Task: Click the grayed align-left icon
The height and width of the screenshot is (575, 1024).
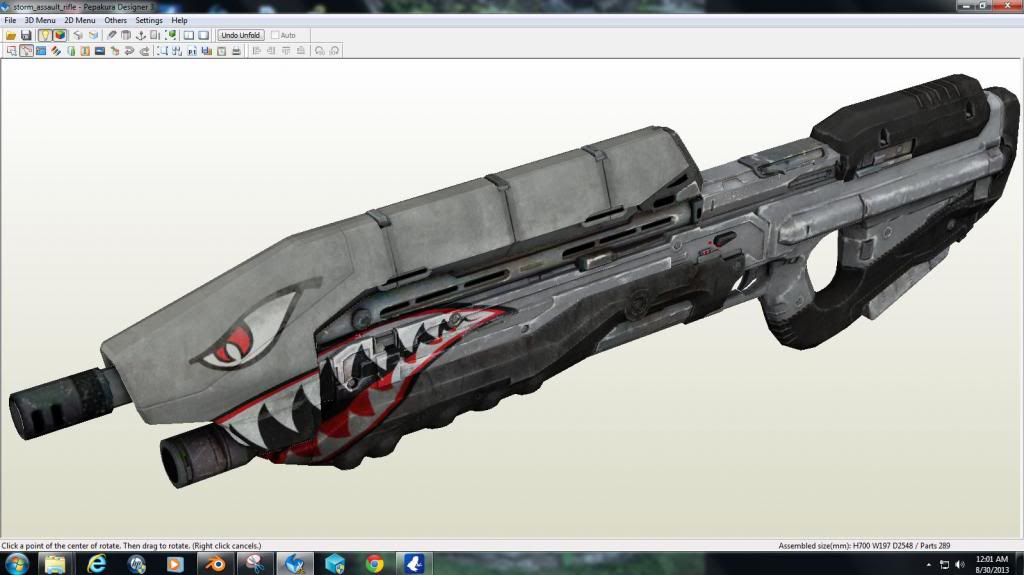Action: tap(257, 51)
